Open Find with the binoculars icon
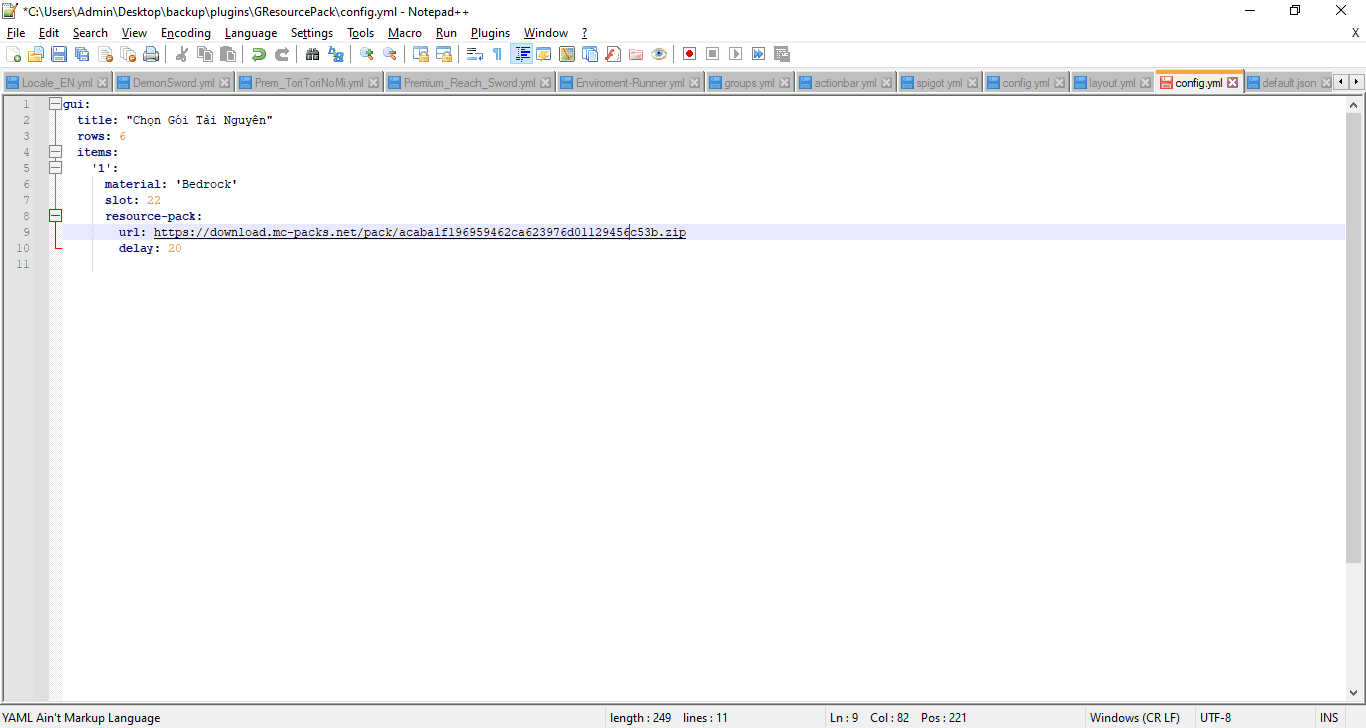The height and width of the screenshot is (728, 1366). tap(312, 54)
